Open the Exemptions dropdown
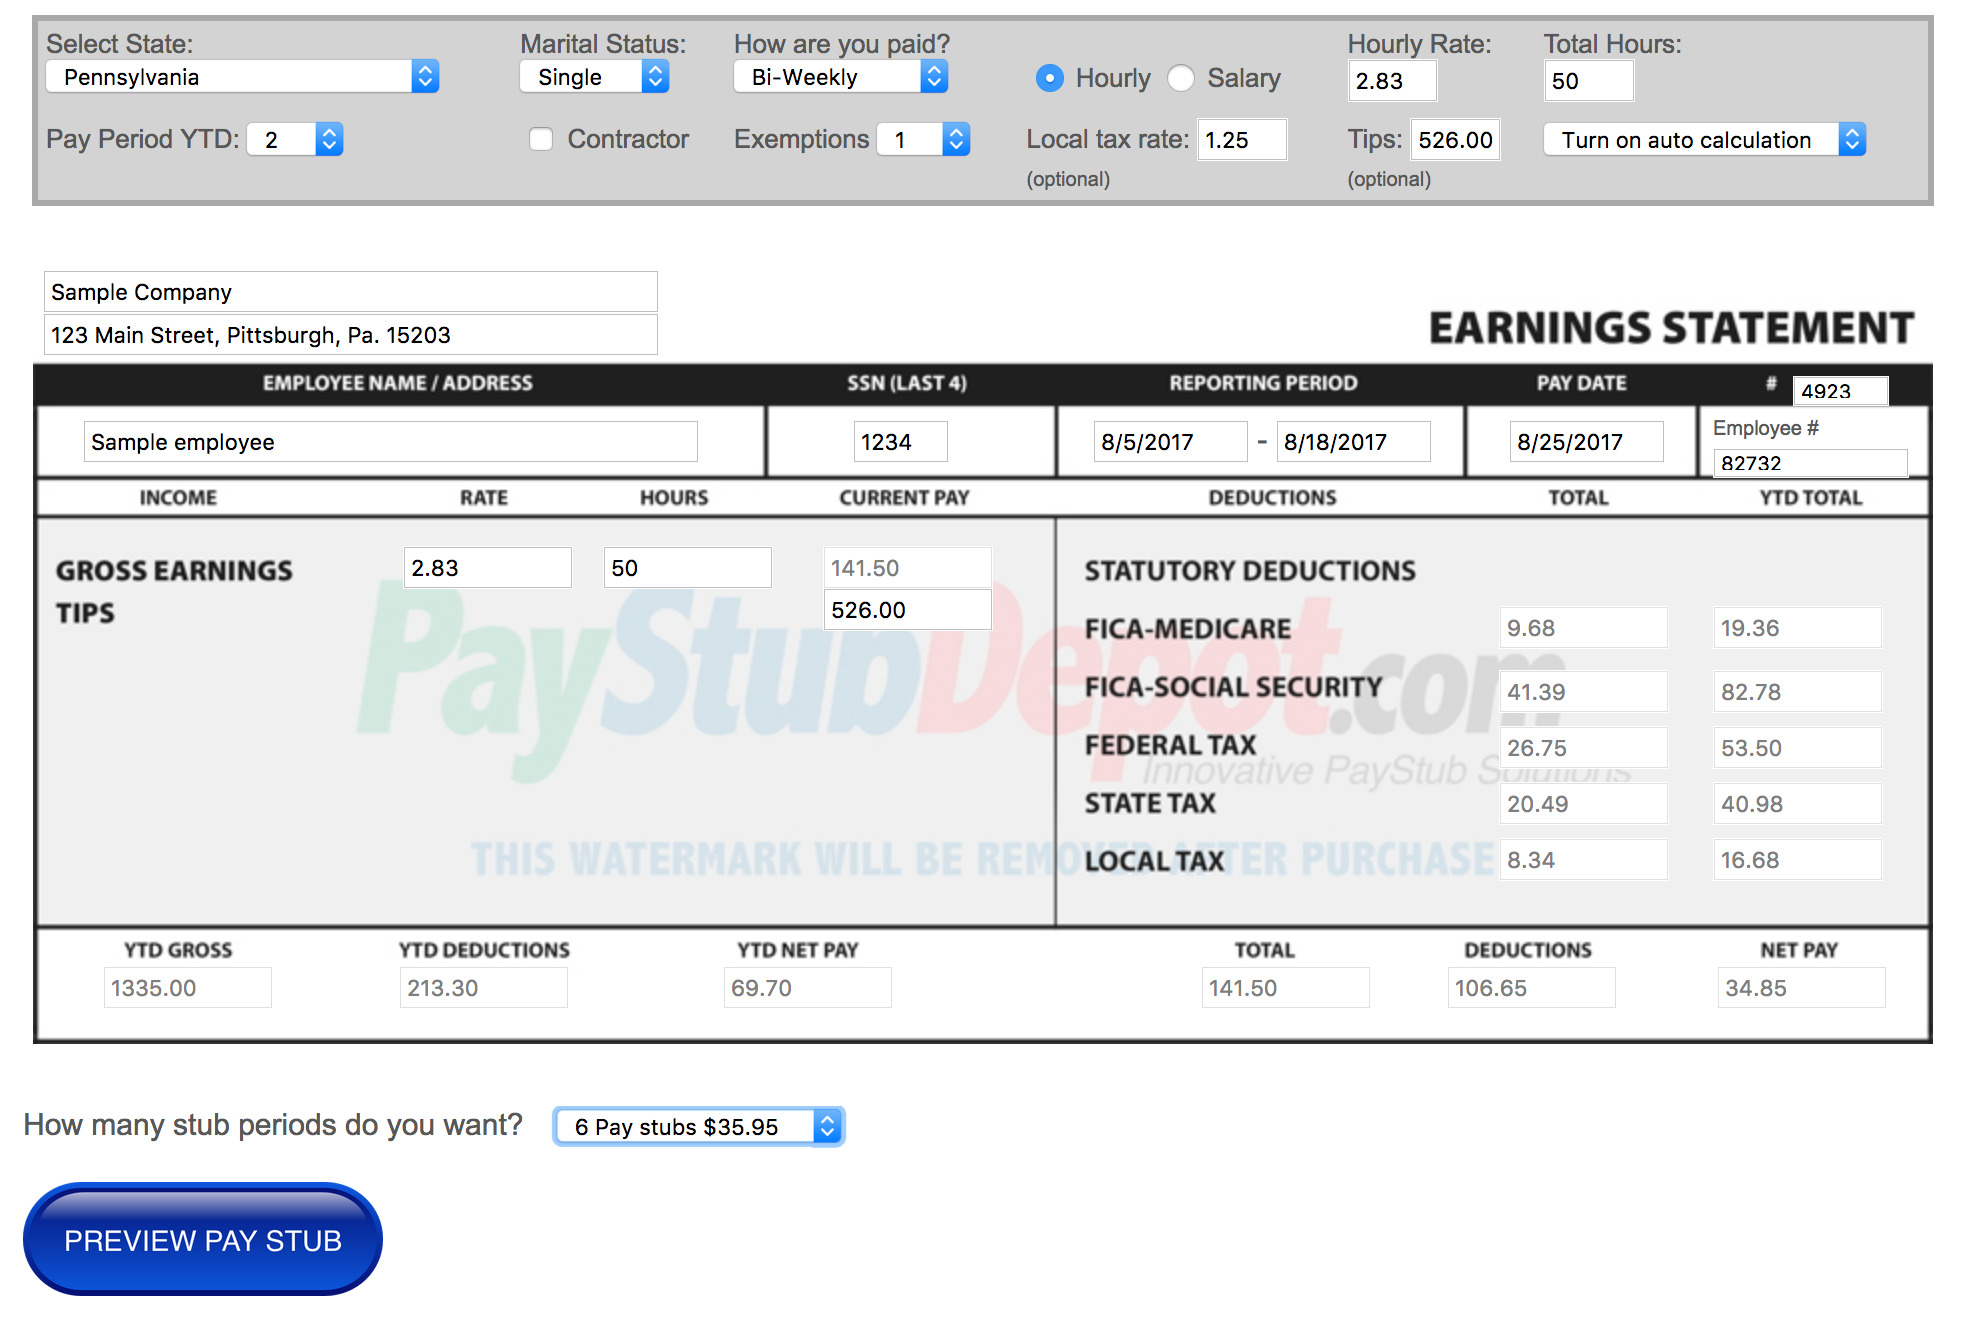Image resolution: width=1964 pixels, height=1324 pixels. (x=923, y=139)
